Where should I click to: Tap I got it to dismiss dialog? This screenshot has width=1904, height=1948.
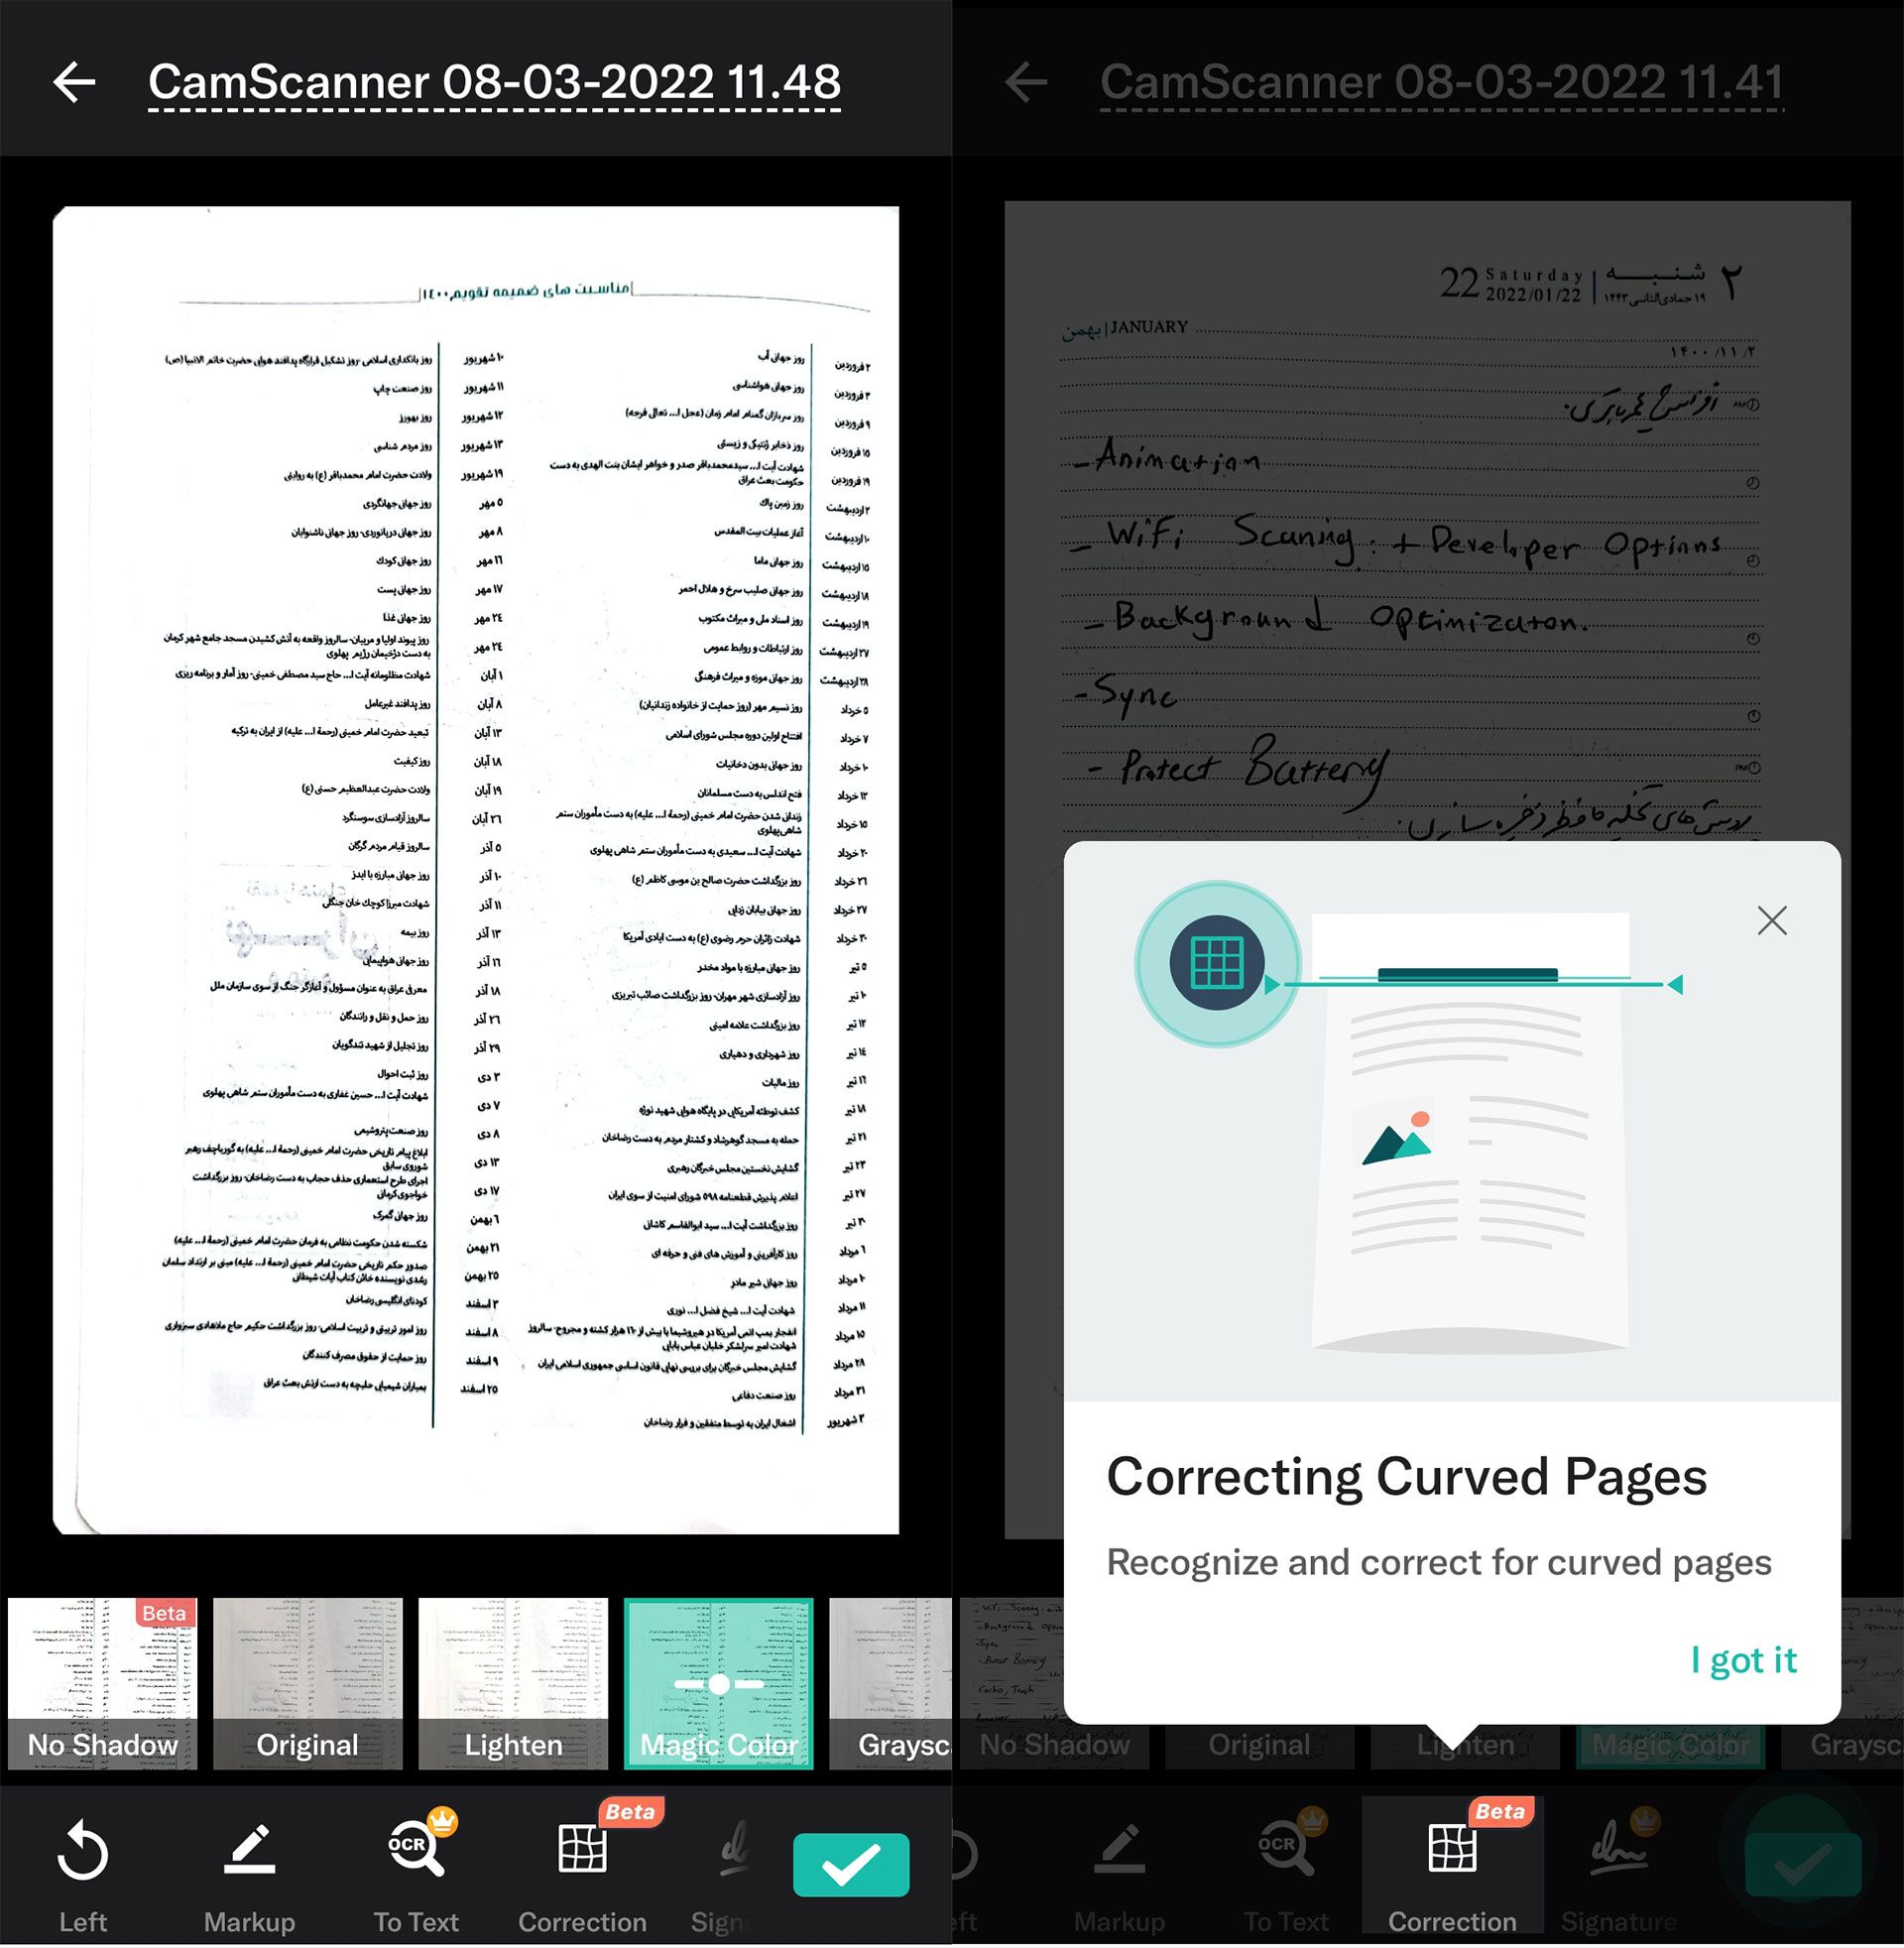point(1745,1656)
